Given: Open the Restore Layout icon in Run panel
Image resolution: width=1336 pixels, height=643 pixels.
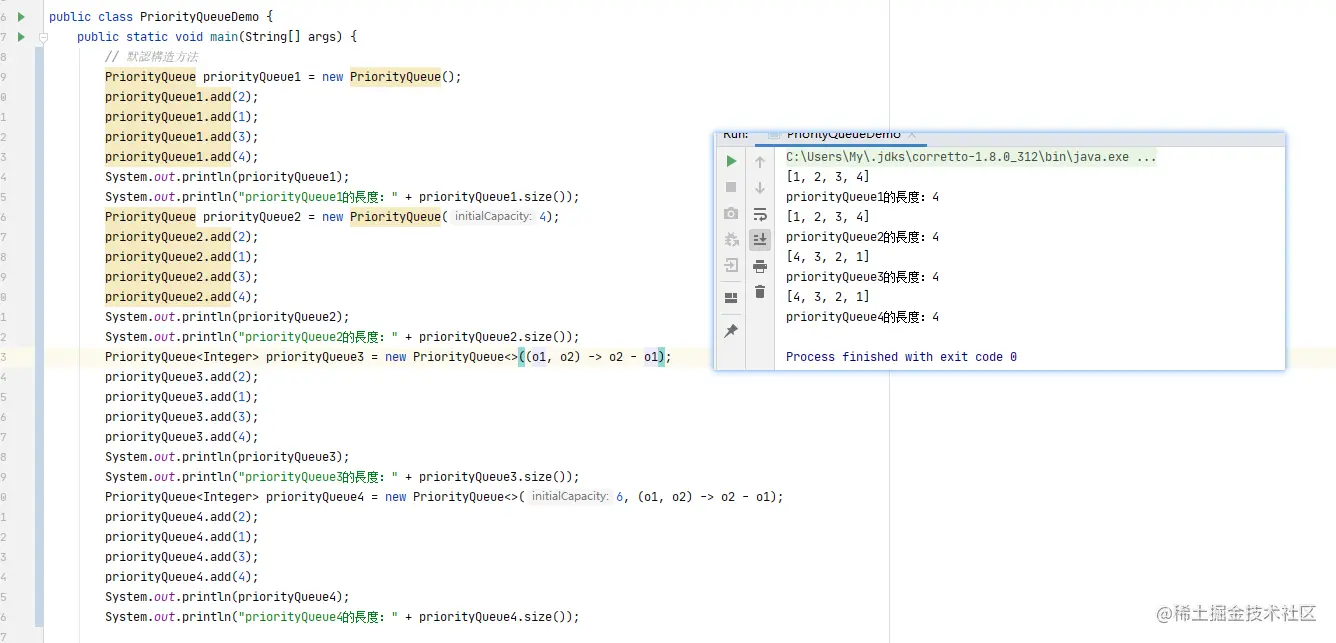Looking at the screenshot, I should coord(731,297).
